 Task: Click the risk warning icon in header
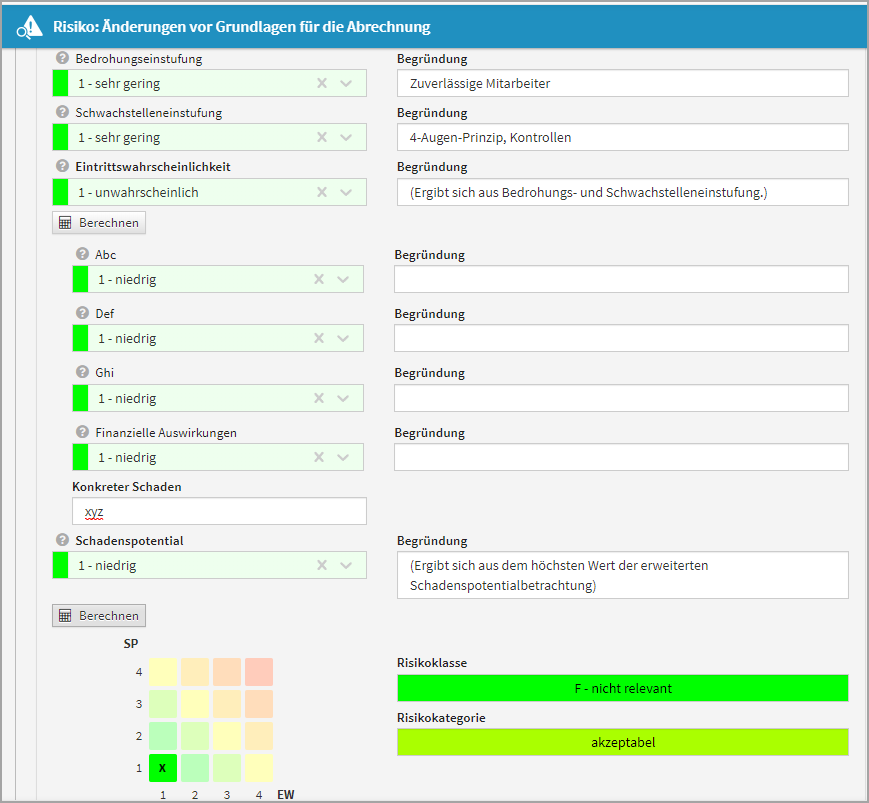[30, 26]
